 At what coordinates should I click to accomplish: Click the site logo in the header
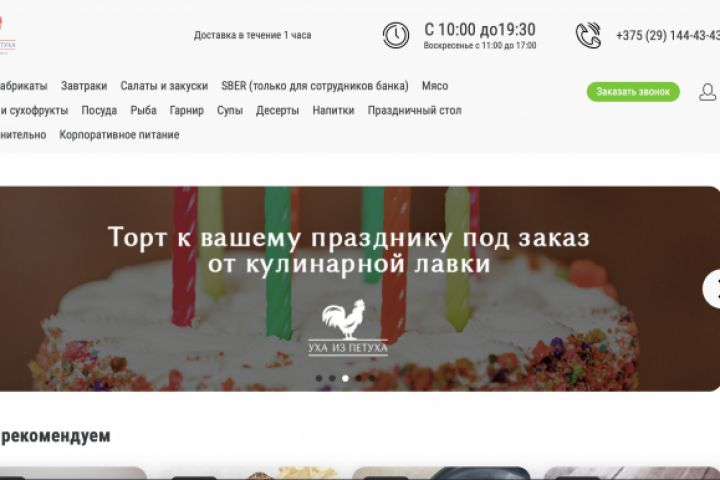click(6, 36)
